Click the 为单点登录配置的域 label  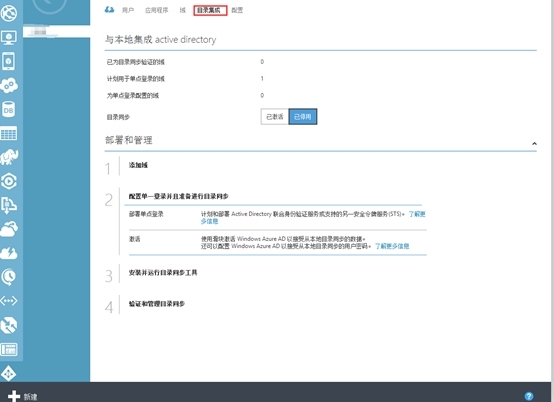click(133, 95)
